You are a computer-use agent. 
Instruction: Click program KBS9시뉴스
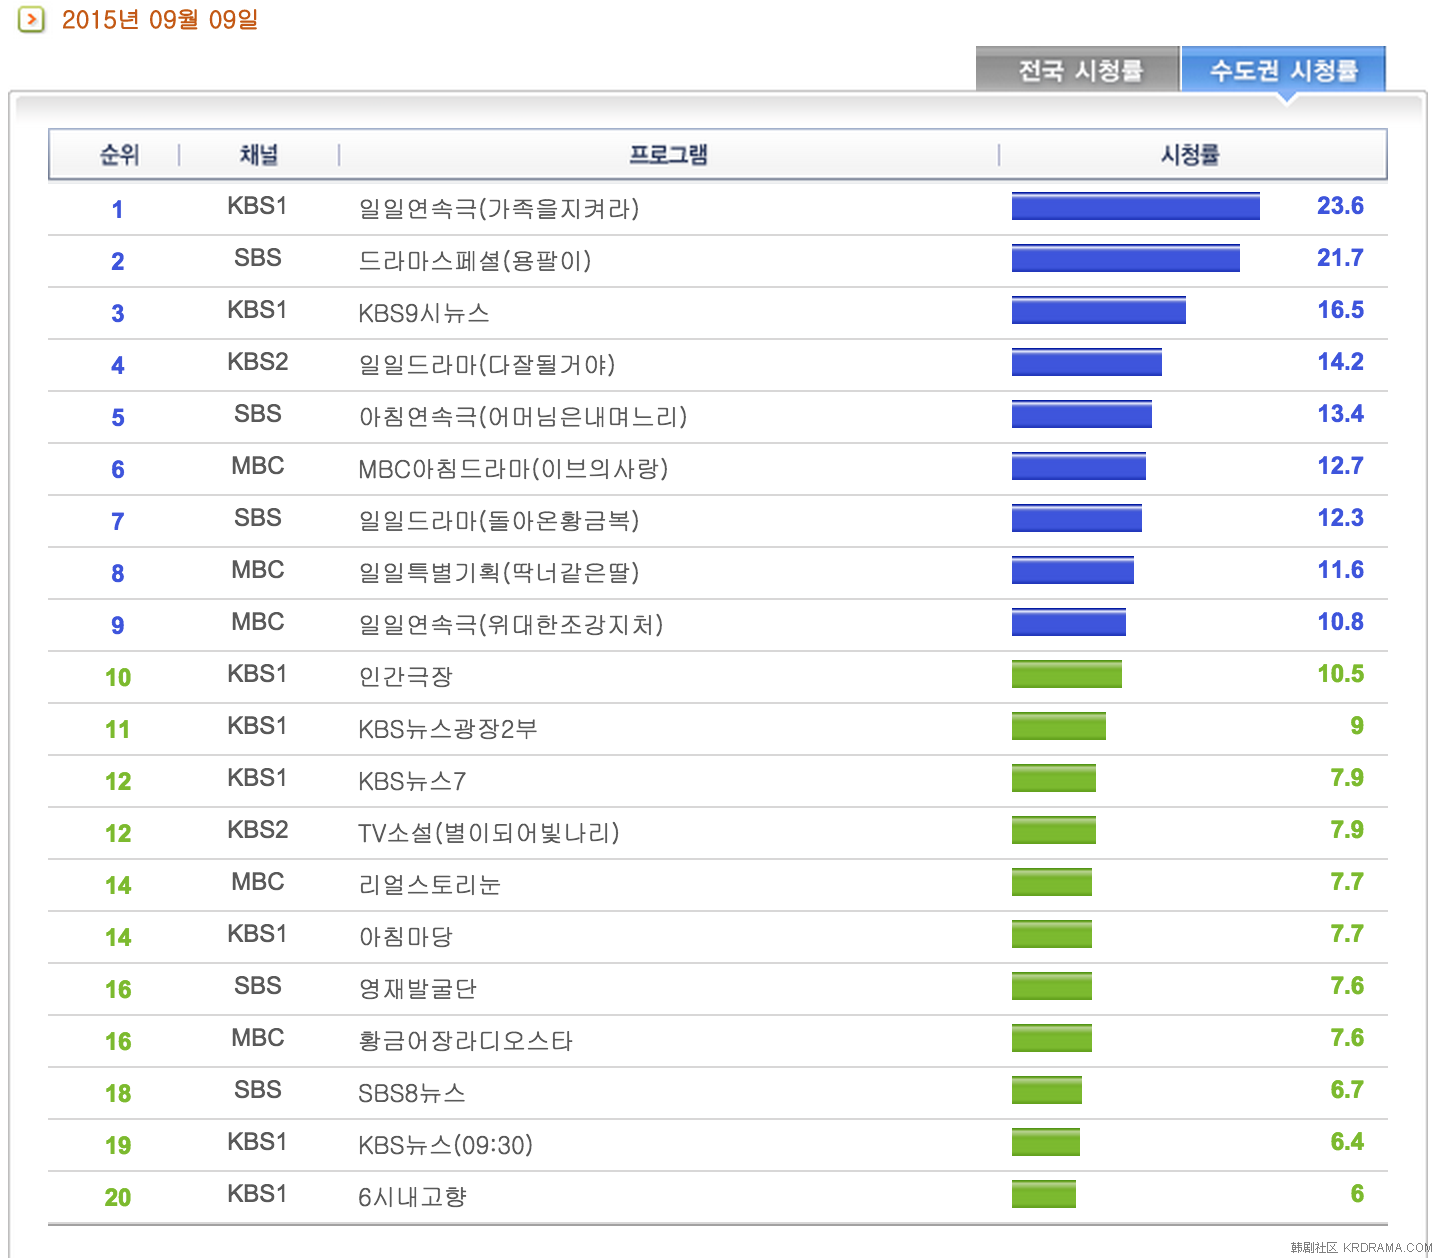424,312
